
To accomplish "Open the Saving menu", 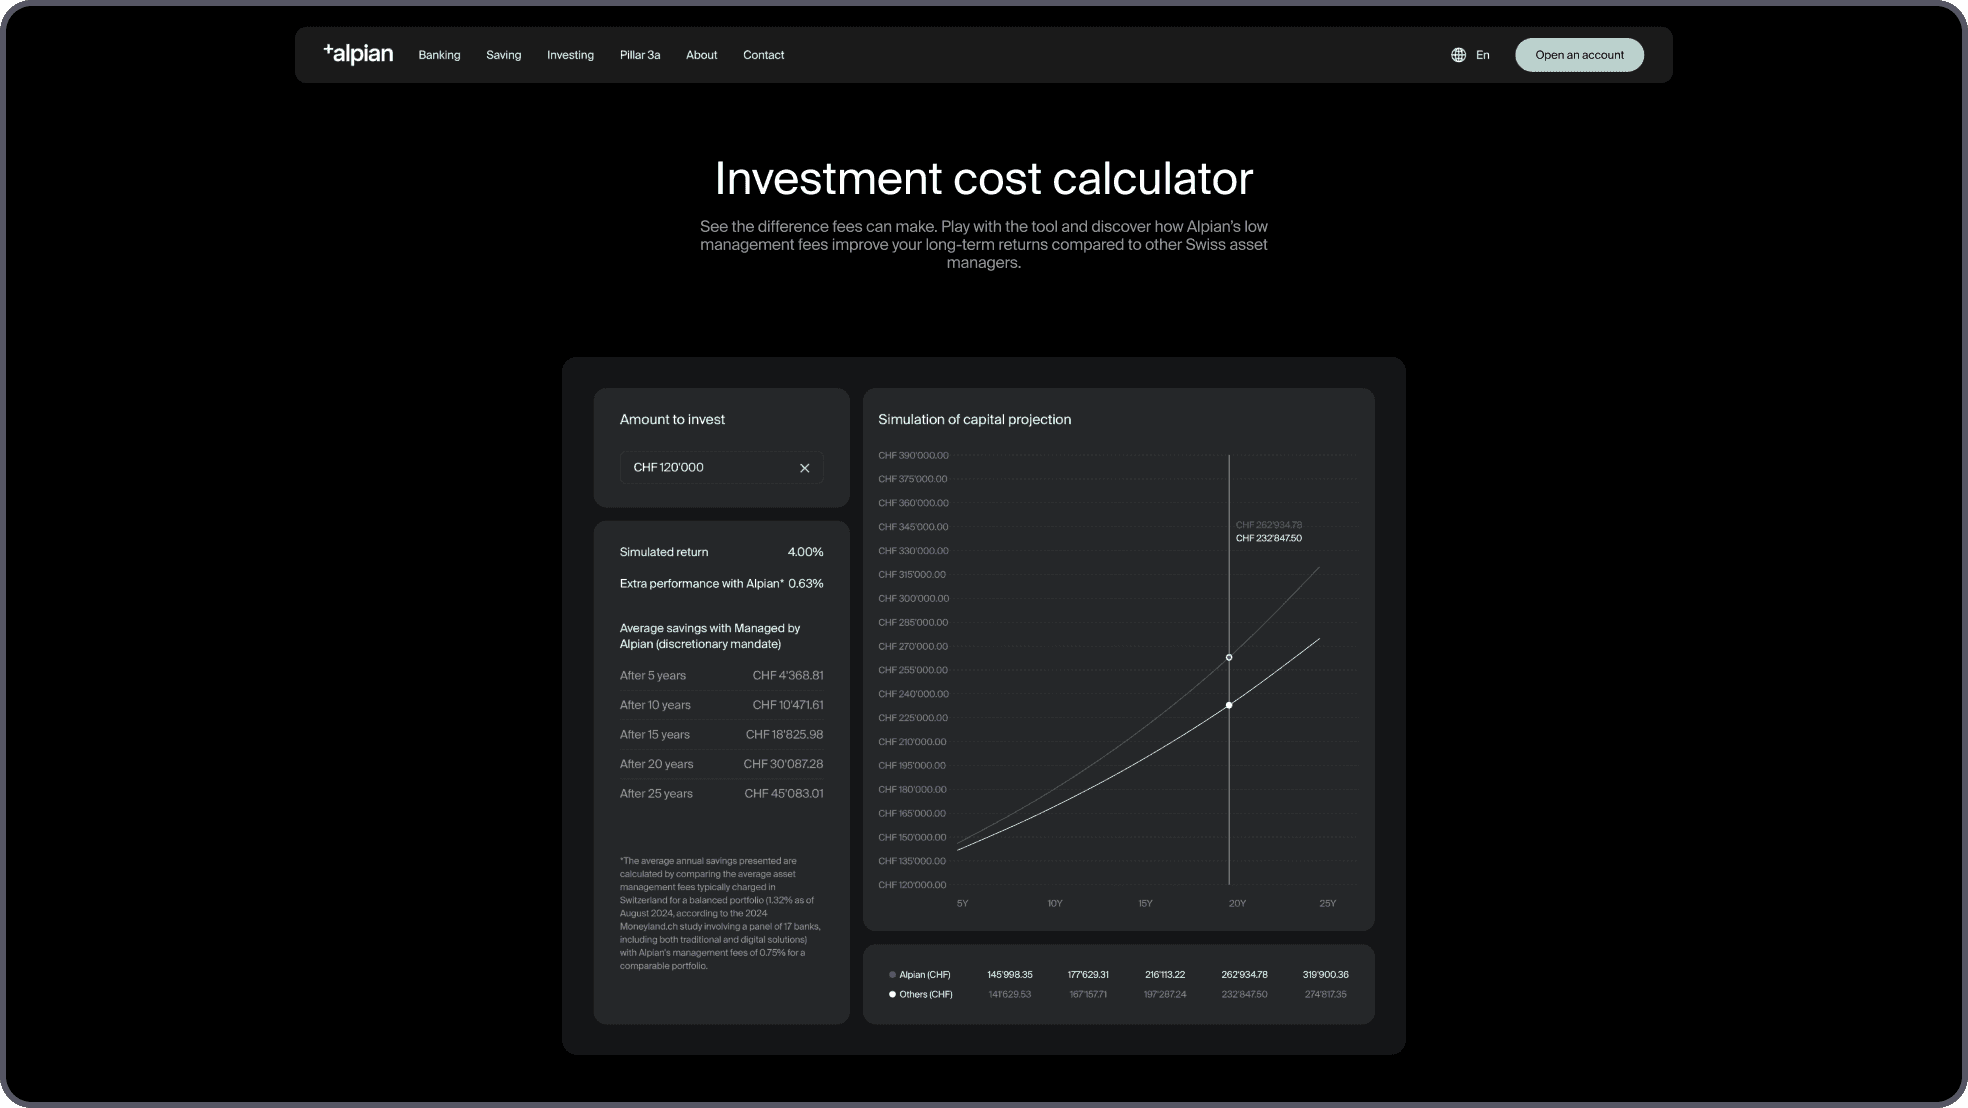I will point(503,55).
